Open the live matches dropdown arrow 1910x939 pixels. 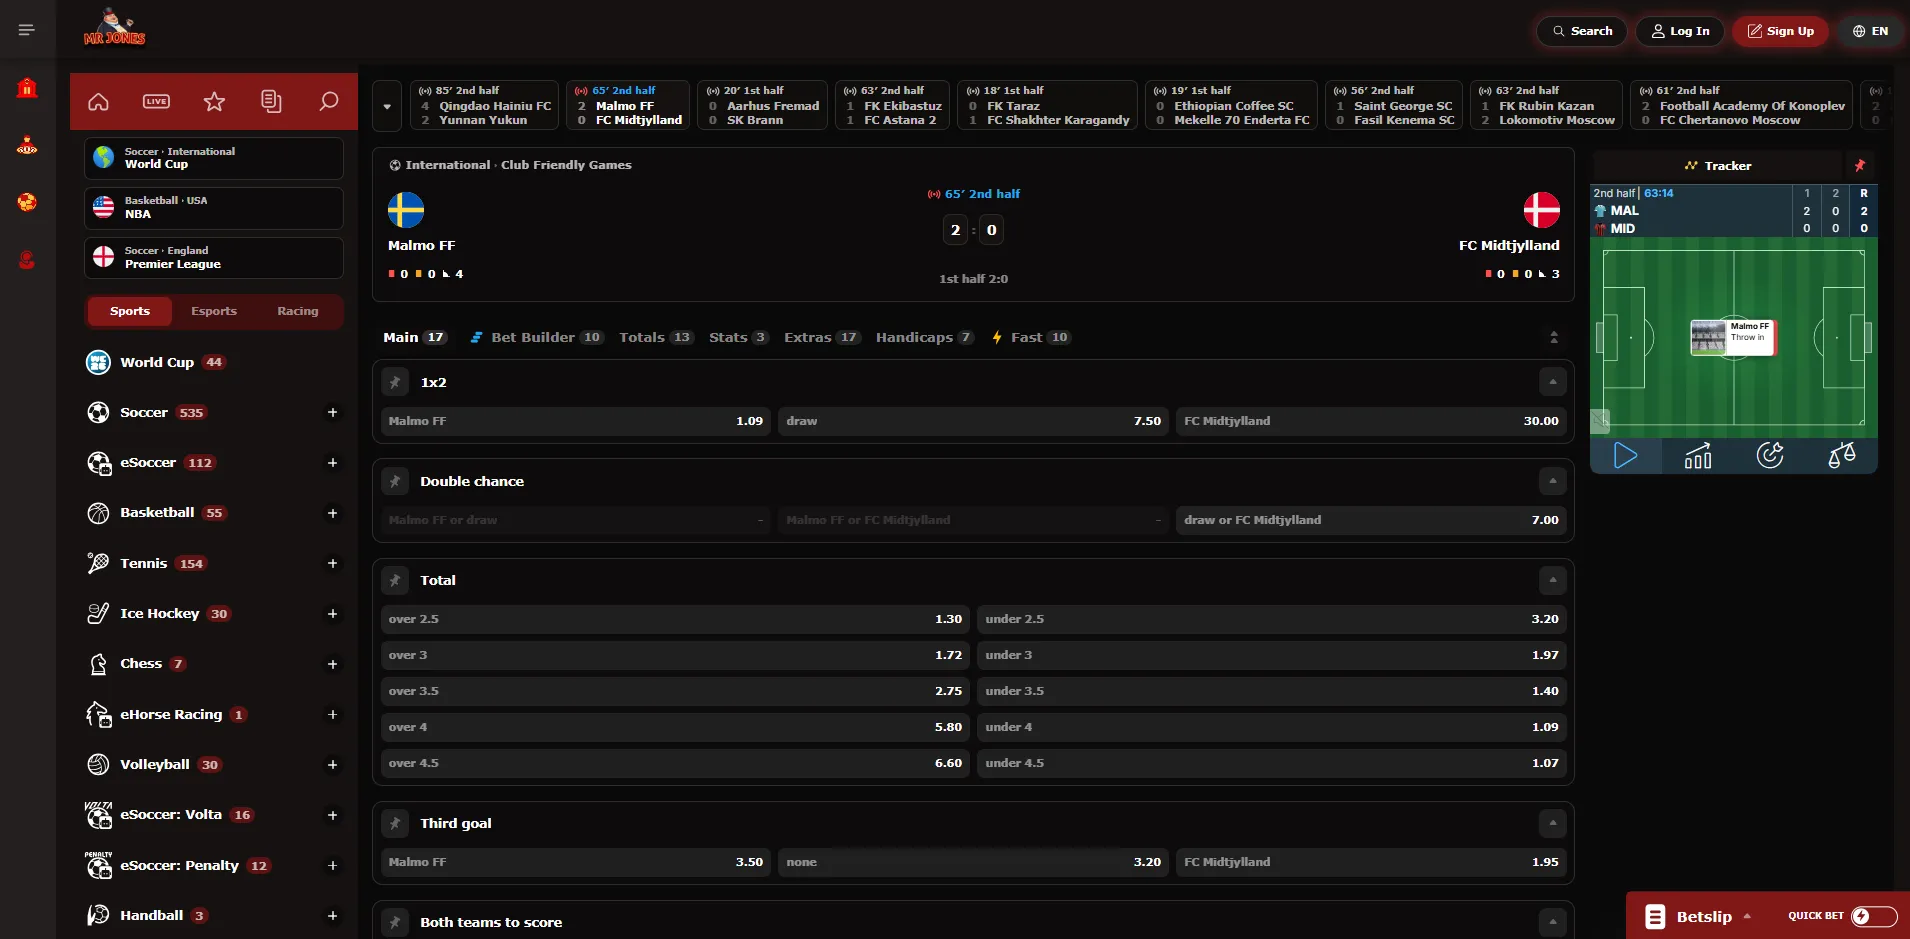tap(387, 105)
